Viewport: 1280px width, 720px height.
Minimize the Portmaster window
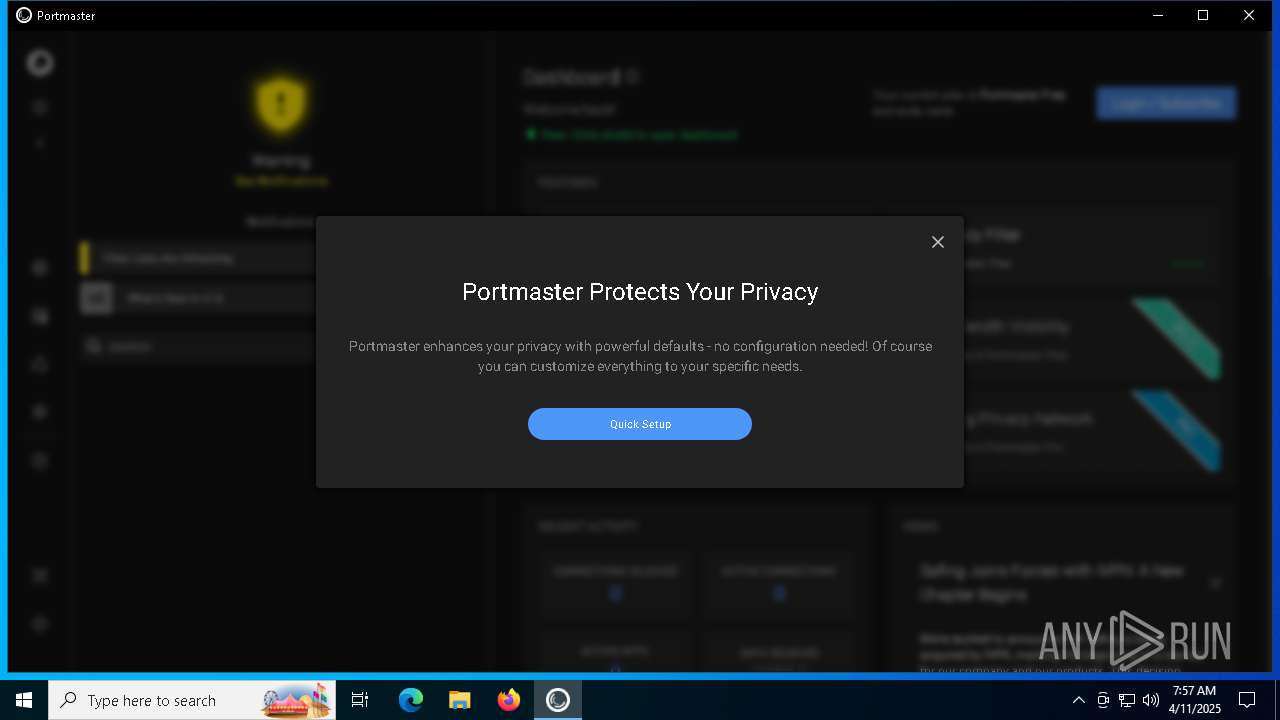(1158, 15)
